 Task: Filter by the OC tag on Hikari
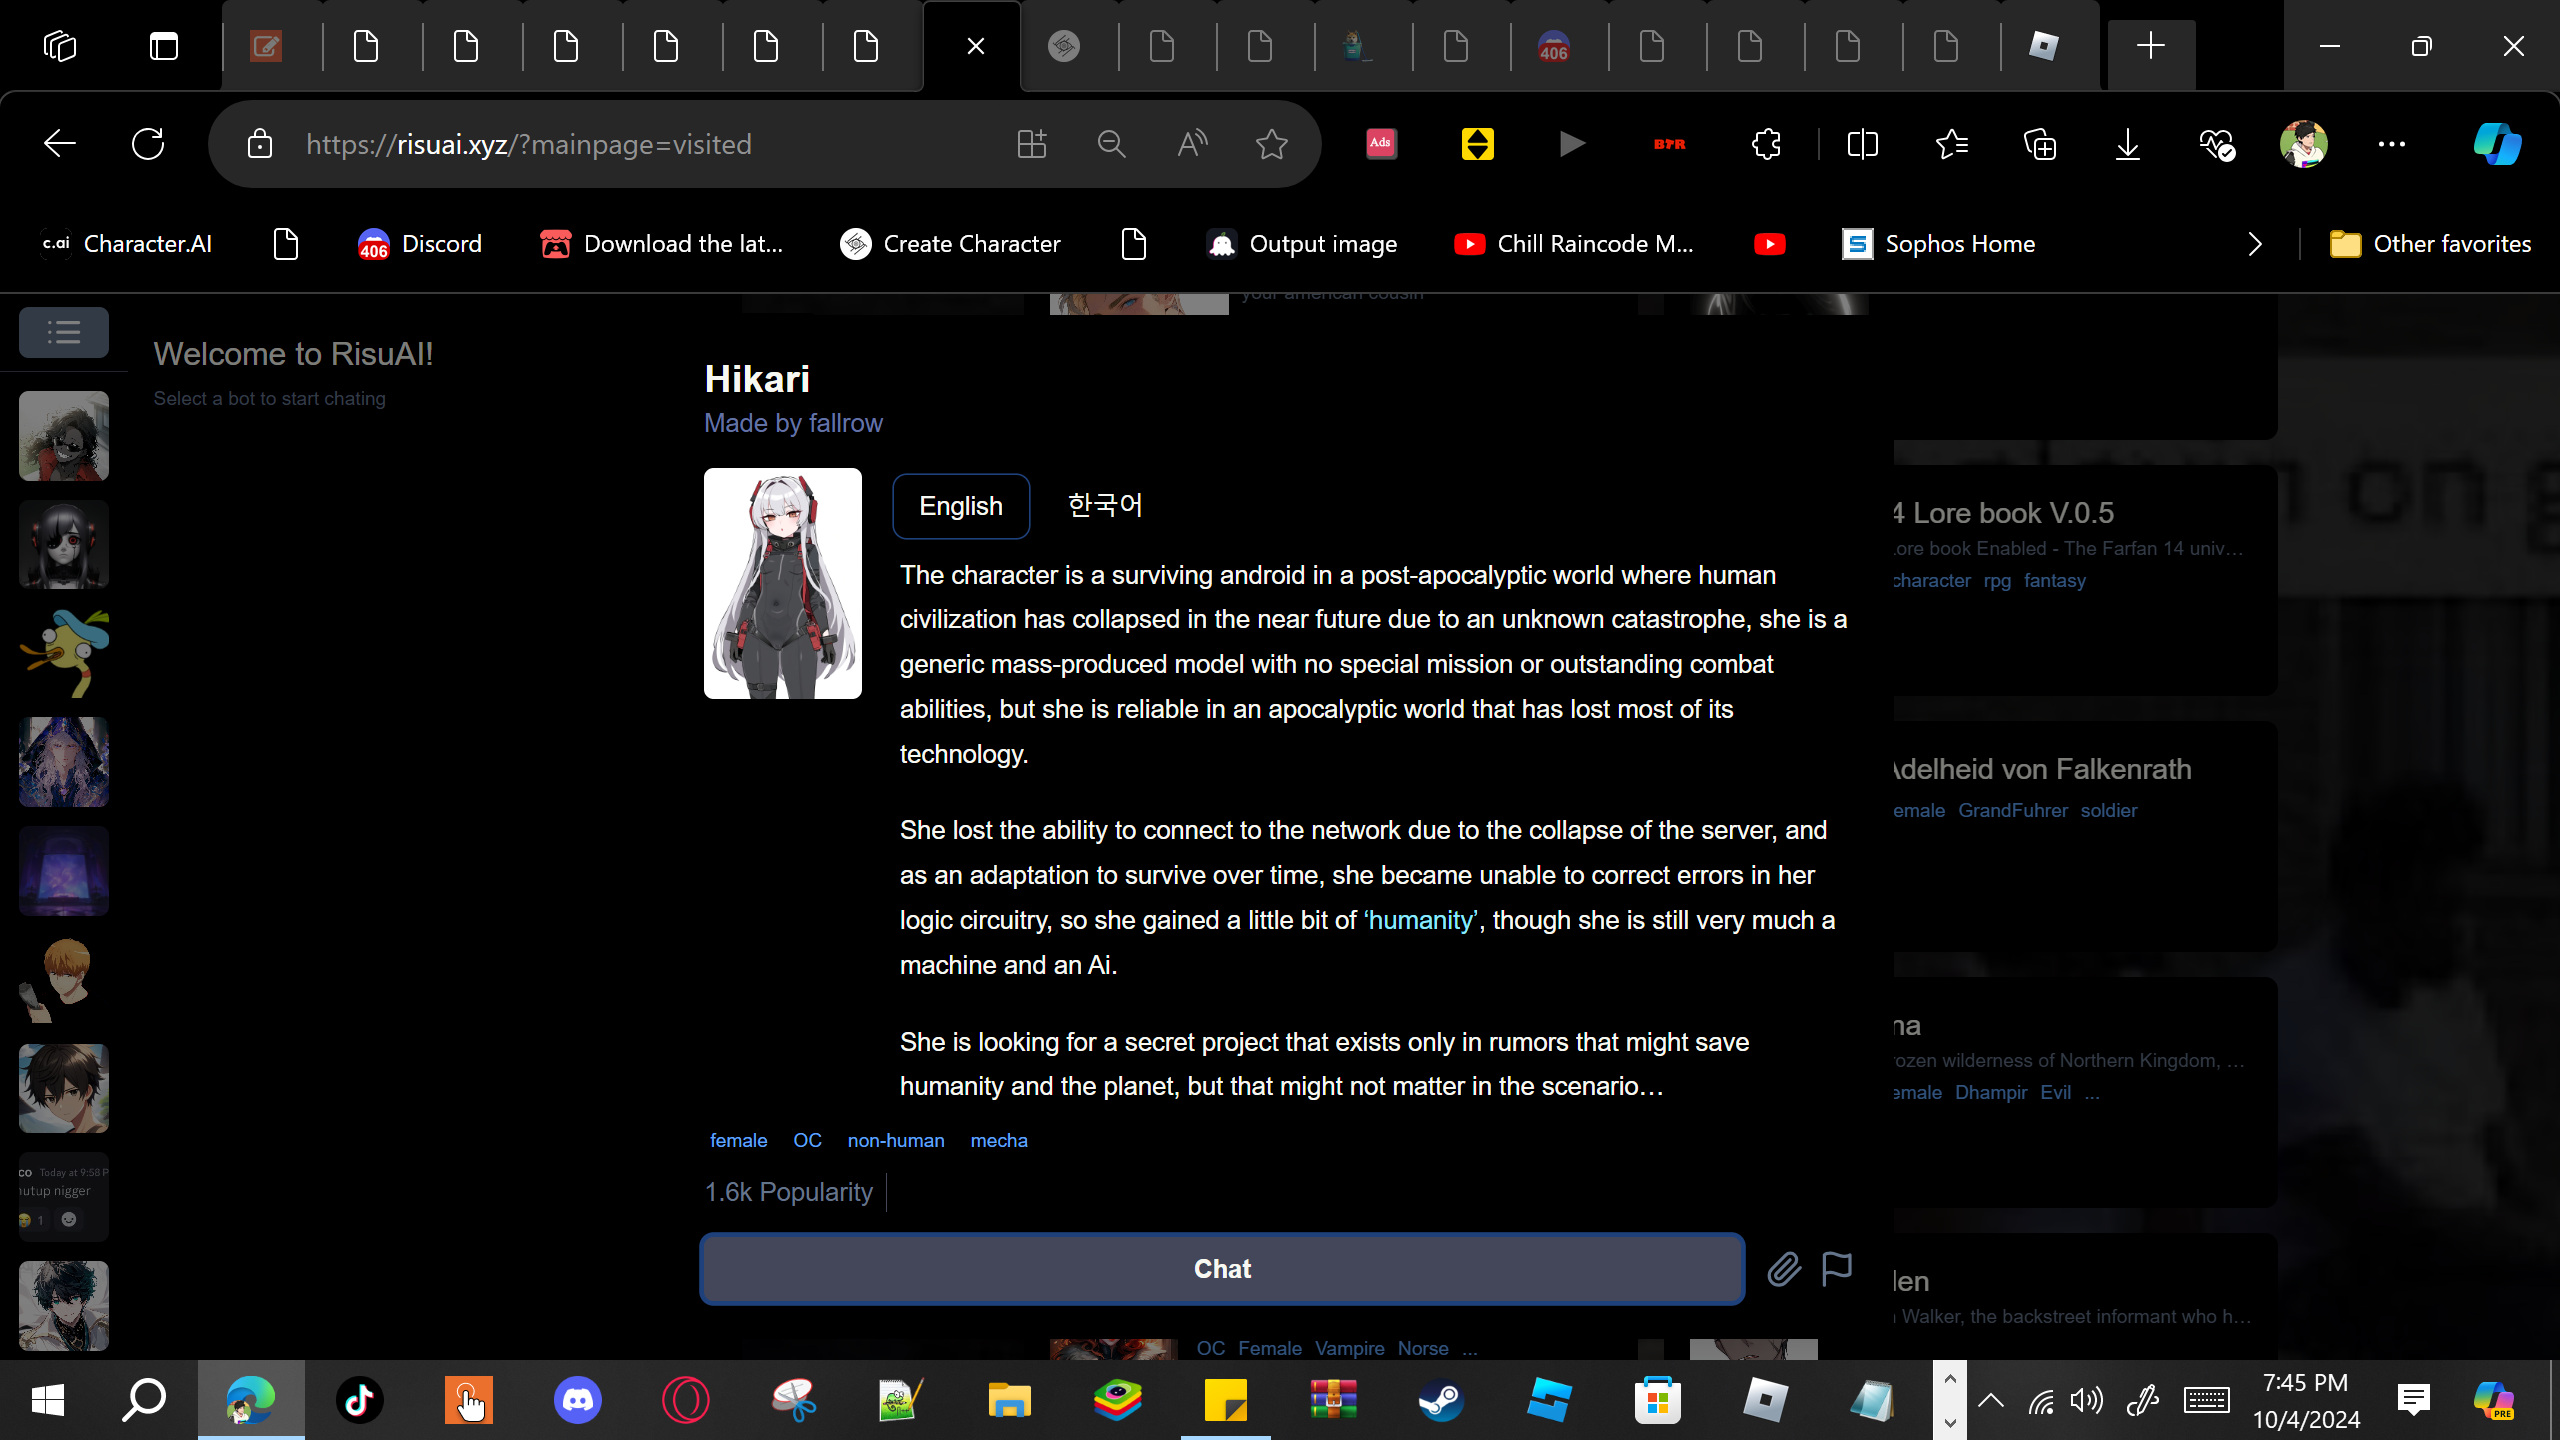[807, 1140]
